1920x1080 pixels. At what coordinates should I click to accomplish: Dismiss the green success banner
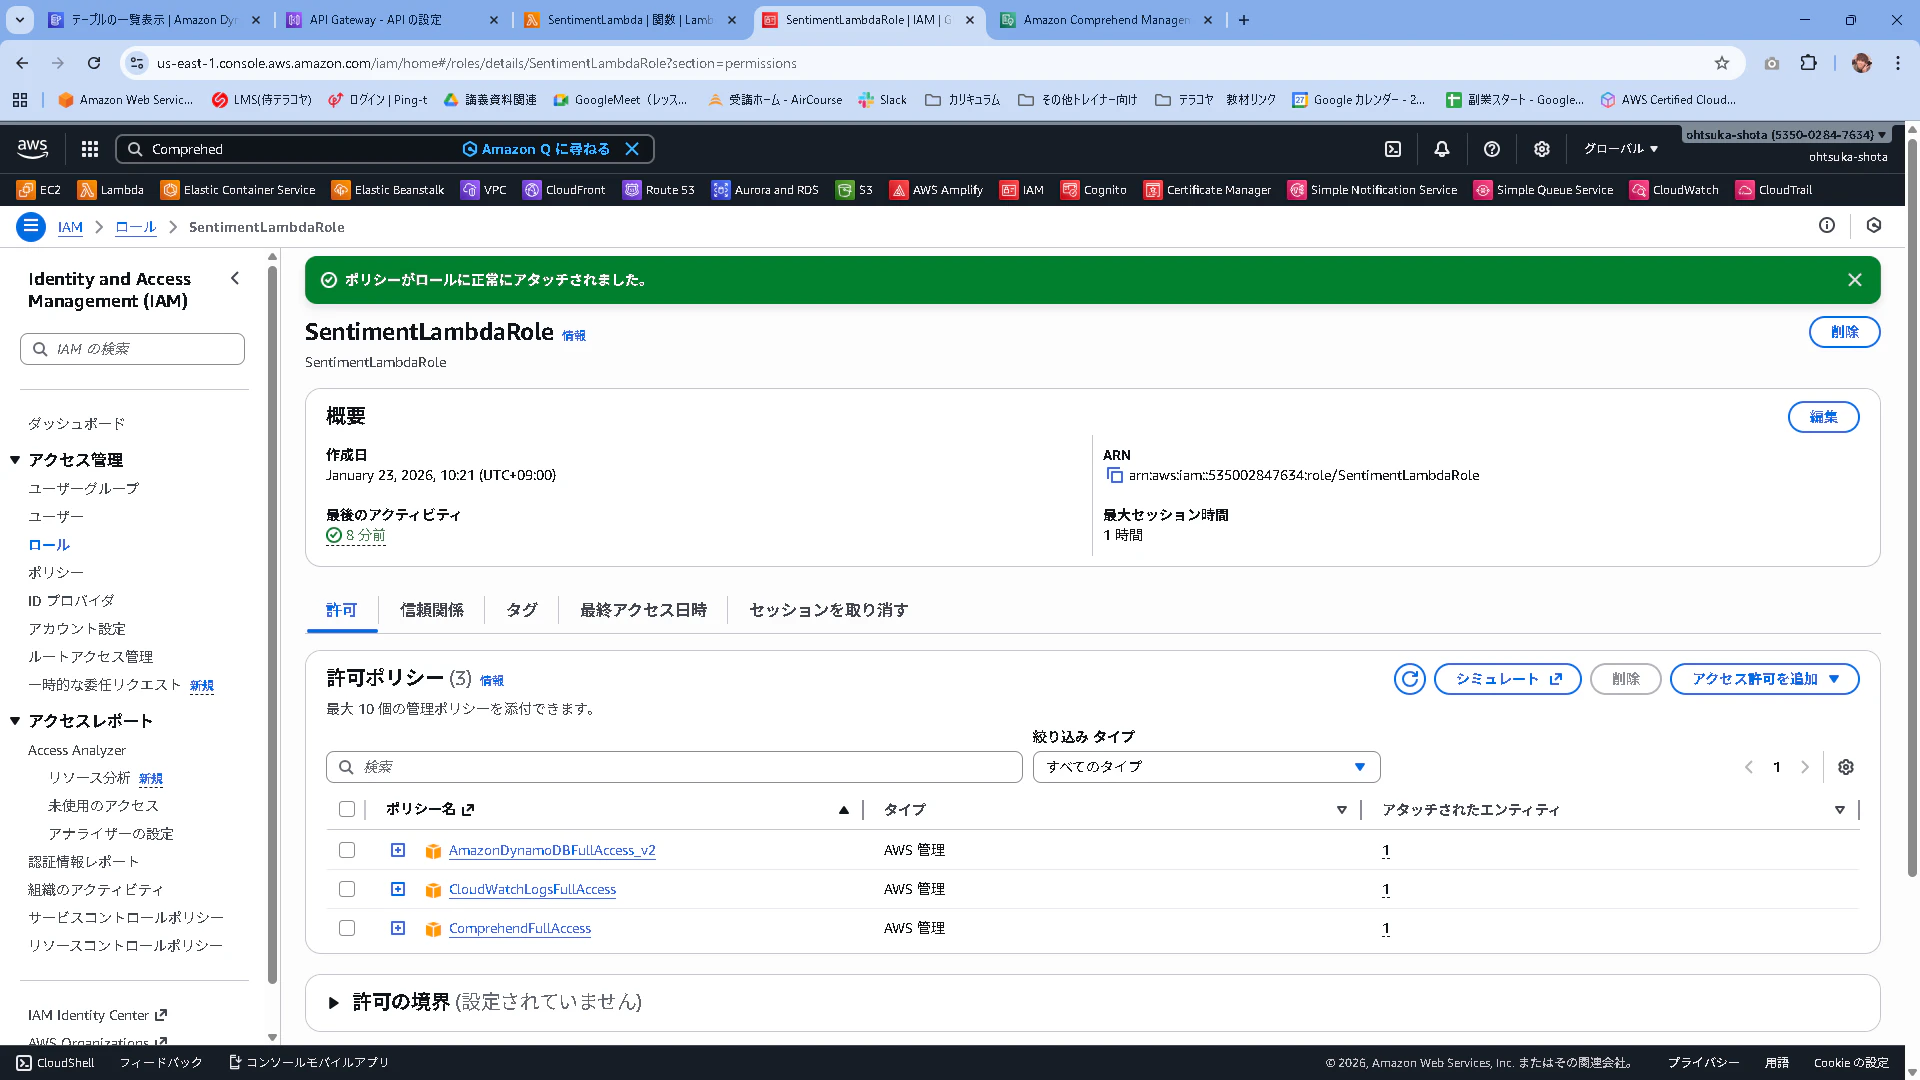pos(1855,280)
